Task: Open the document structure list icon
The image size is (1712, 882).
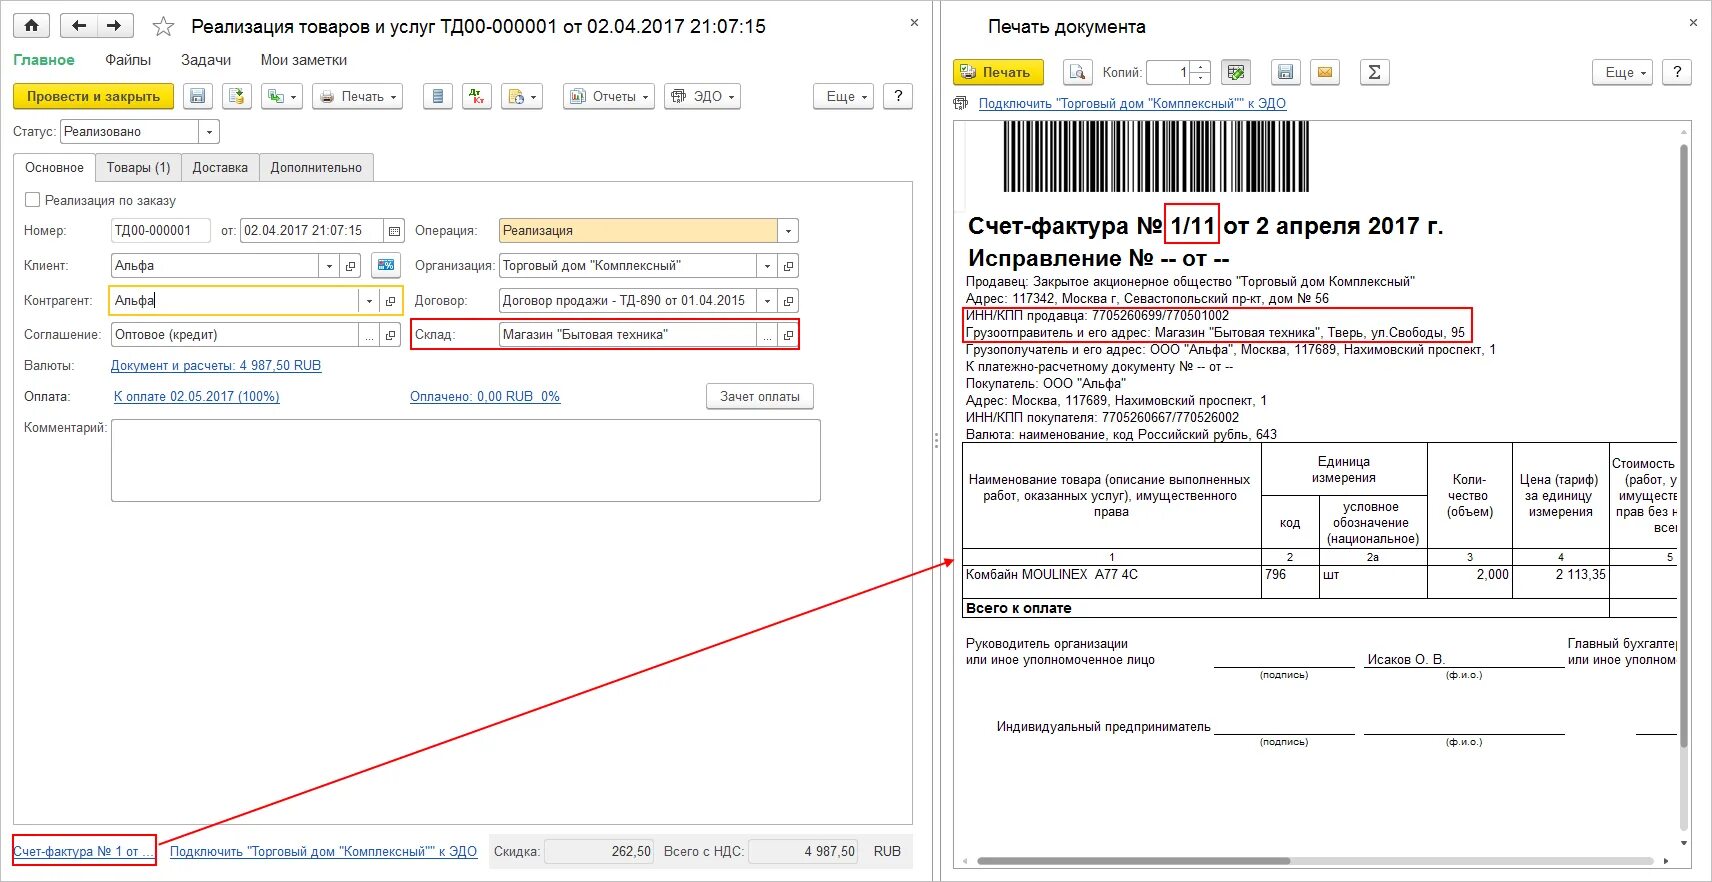Action: click(437, 96)
